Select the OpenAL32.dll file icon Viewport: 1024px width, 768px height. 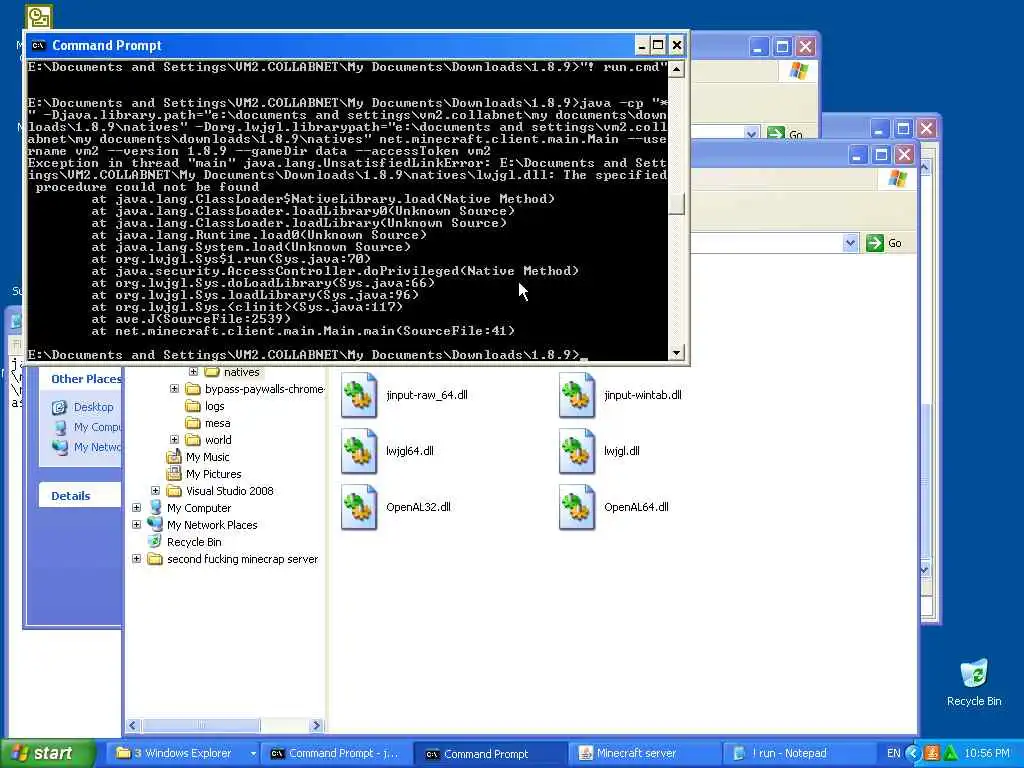[359, 507]
